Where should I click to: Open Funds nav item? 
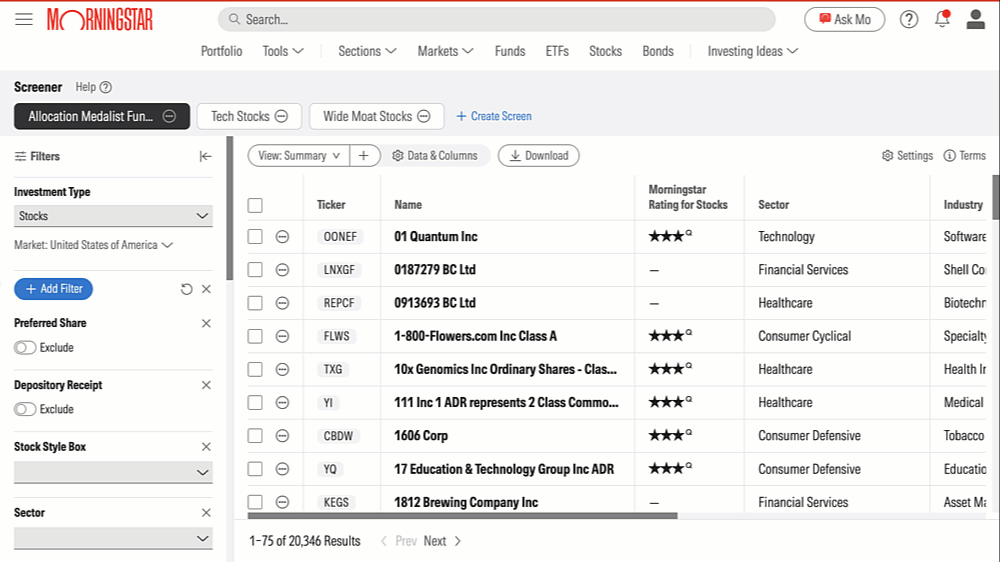point(510,51)
